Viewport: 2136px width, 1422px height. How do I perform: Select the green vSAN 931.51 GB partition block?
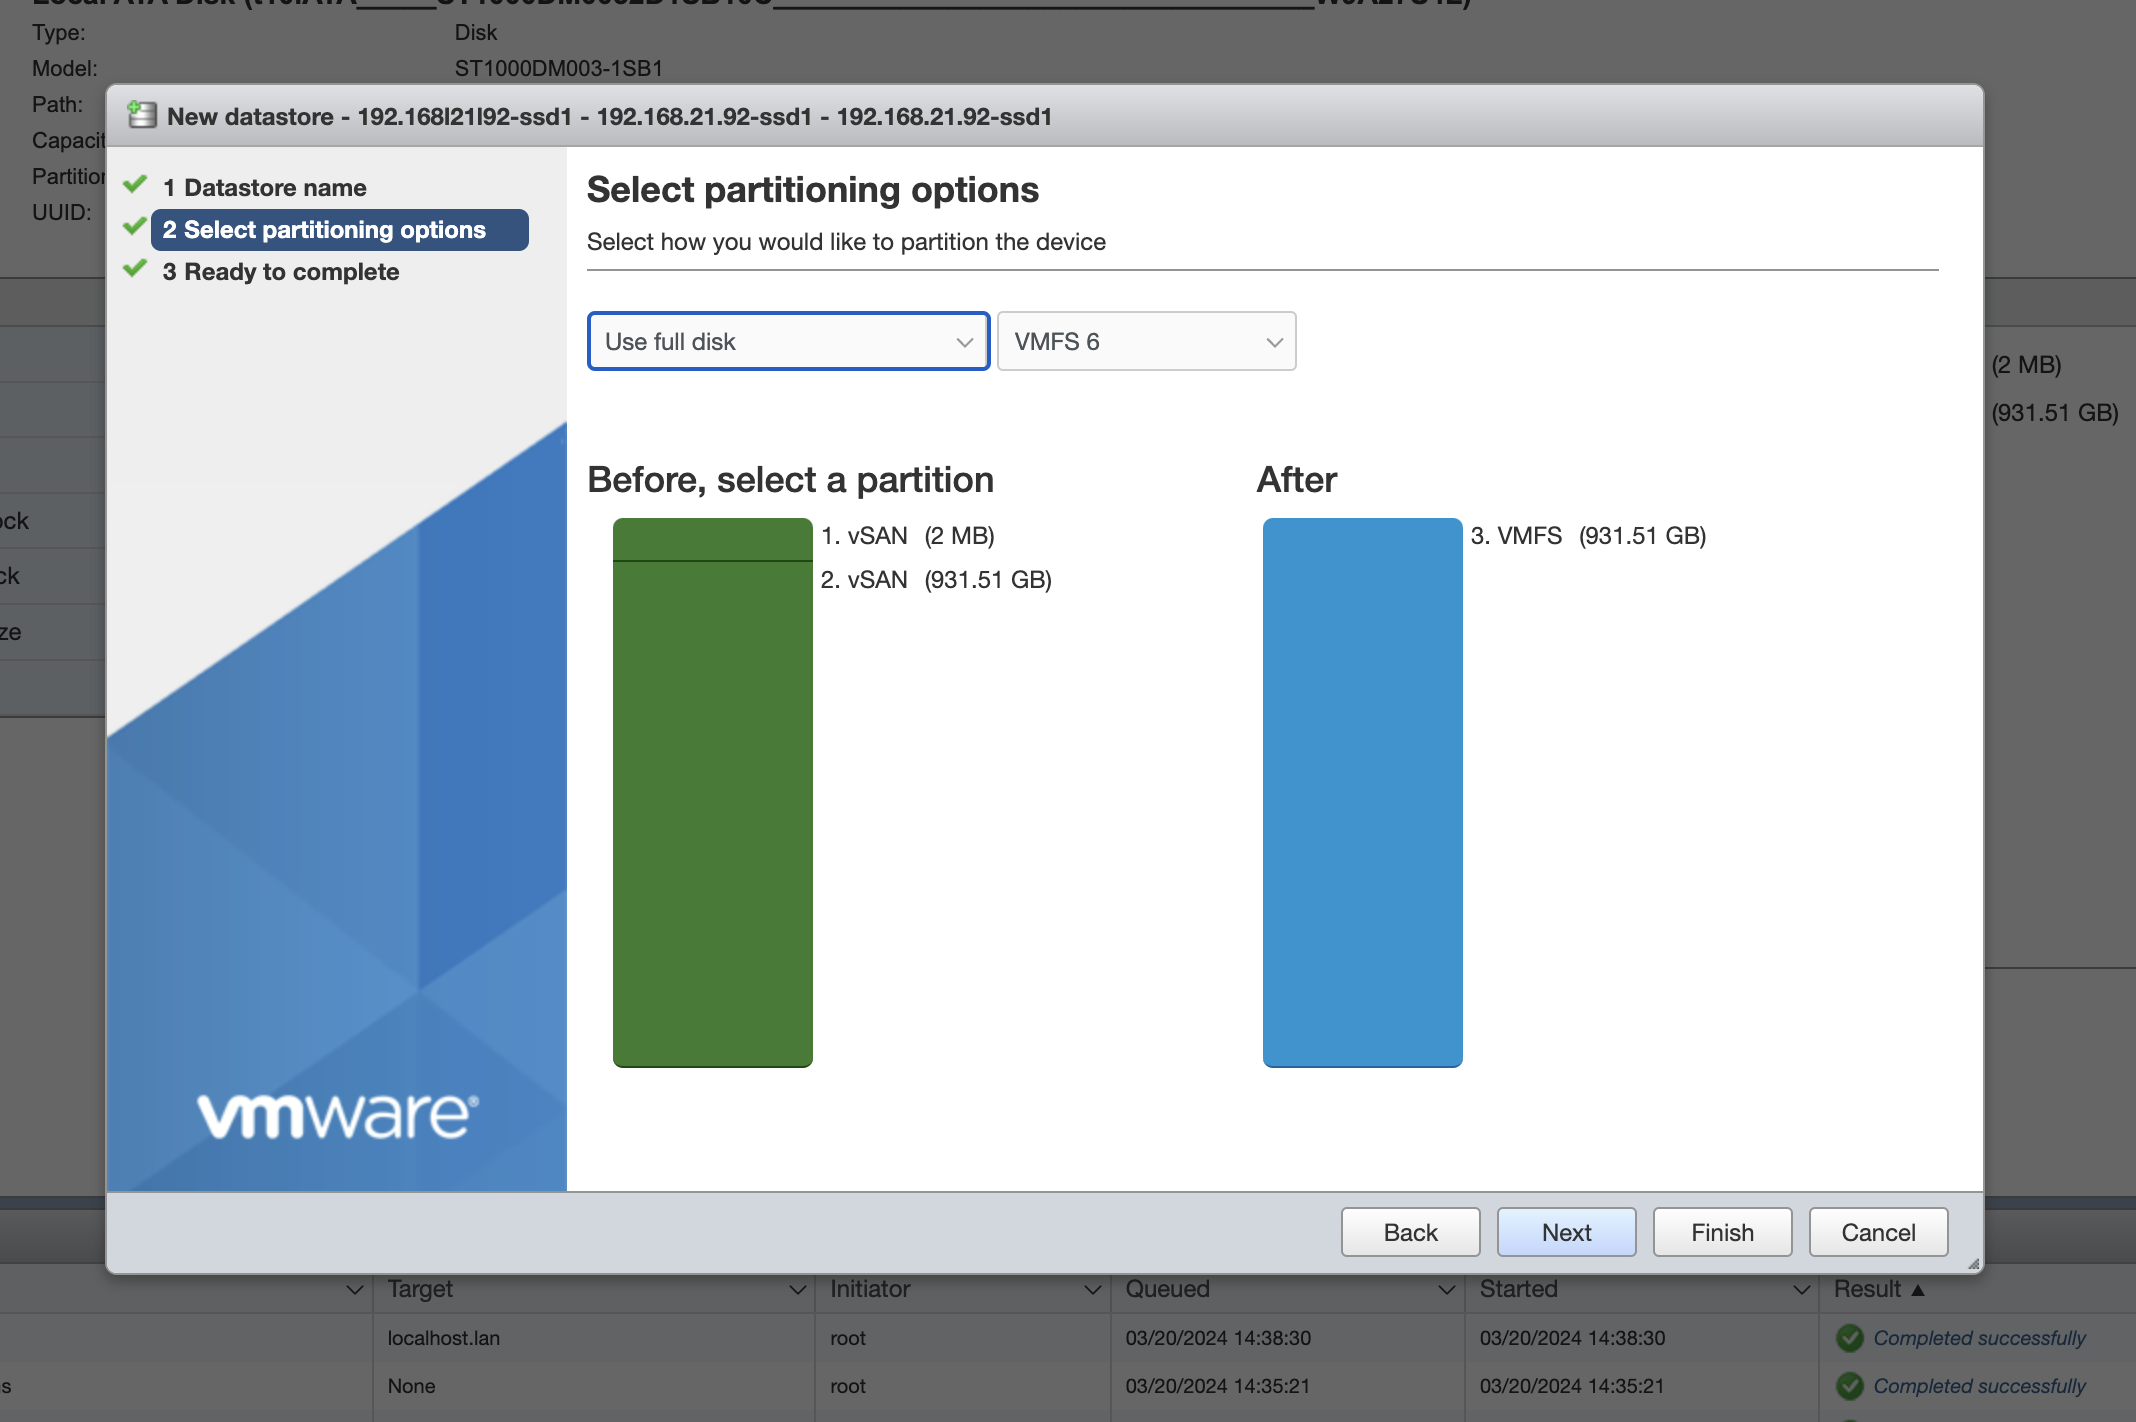[712, 812]
